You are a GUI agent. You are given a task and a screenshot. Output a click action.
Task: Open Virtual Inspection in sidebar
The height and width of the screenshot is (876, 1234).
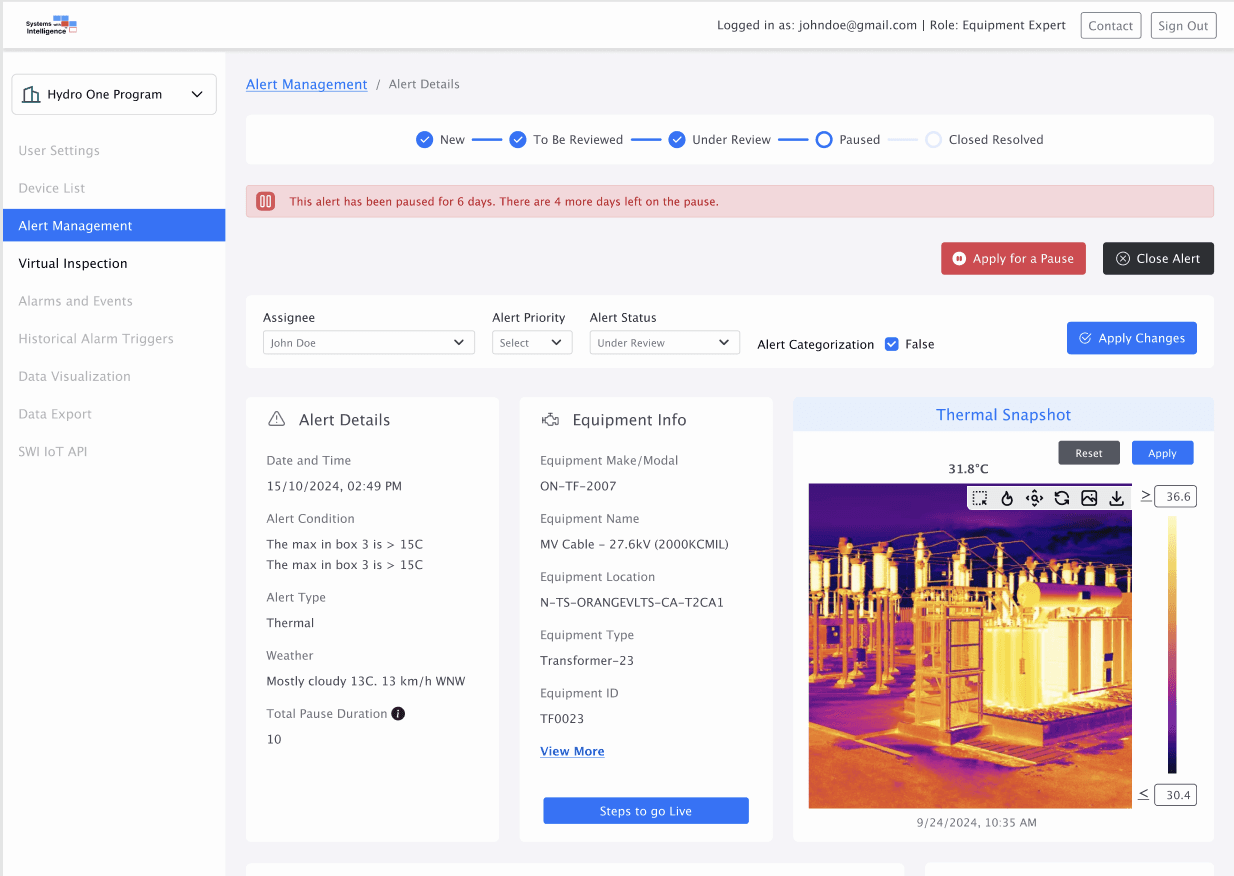(73, 264)
